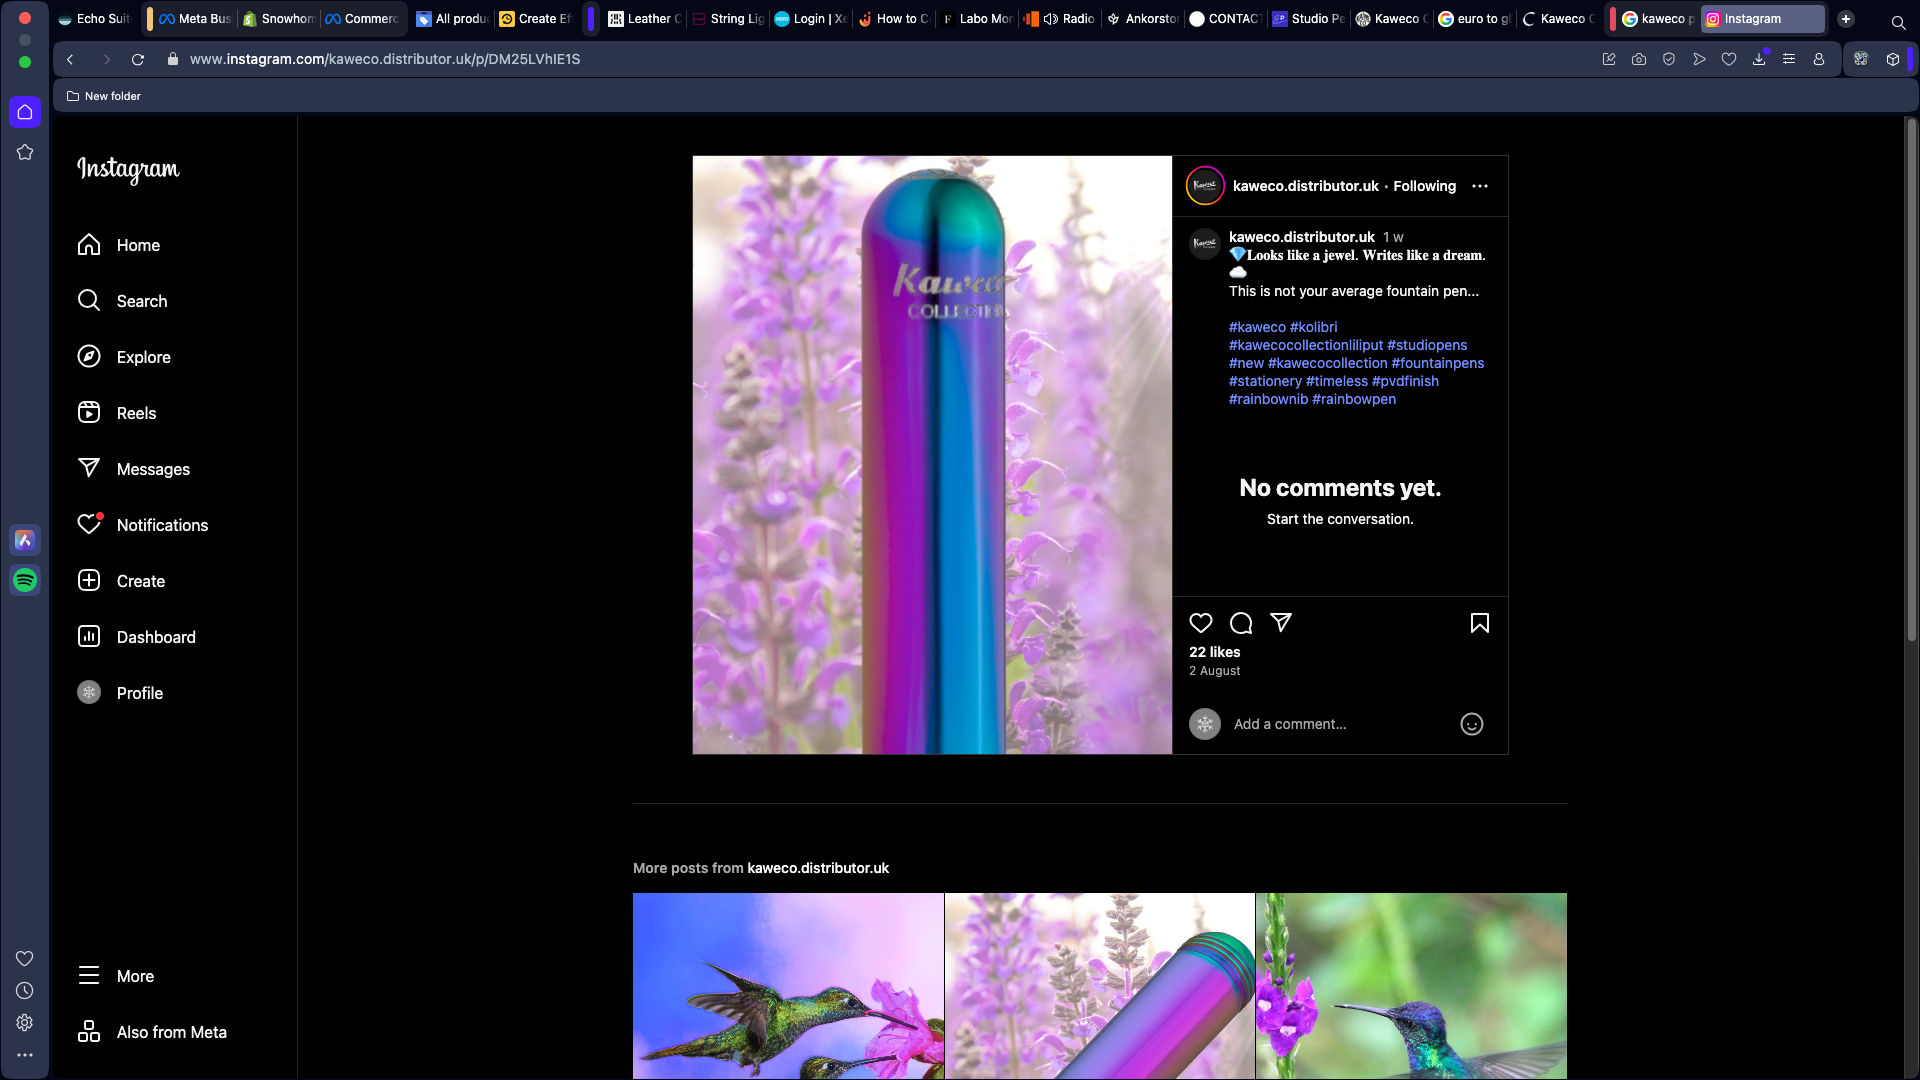This screenshot has height=1080, width=1920.
Task: Open the angled pen cap thumbnail
Action: pos(1099,986)
